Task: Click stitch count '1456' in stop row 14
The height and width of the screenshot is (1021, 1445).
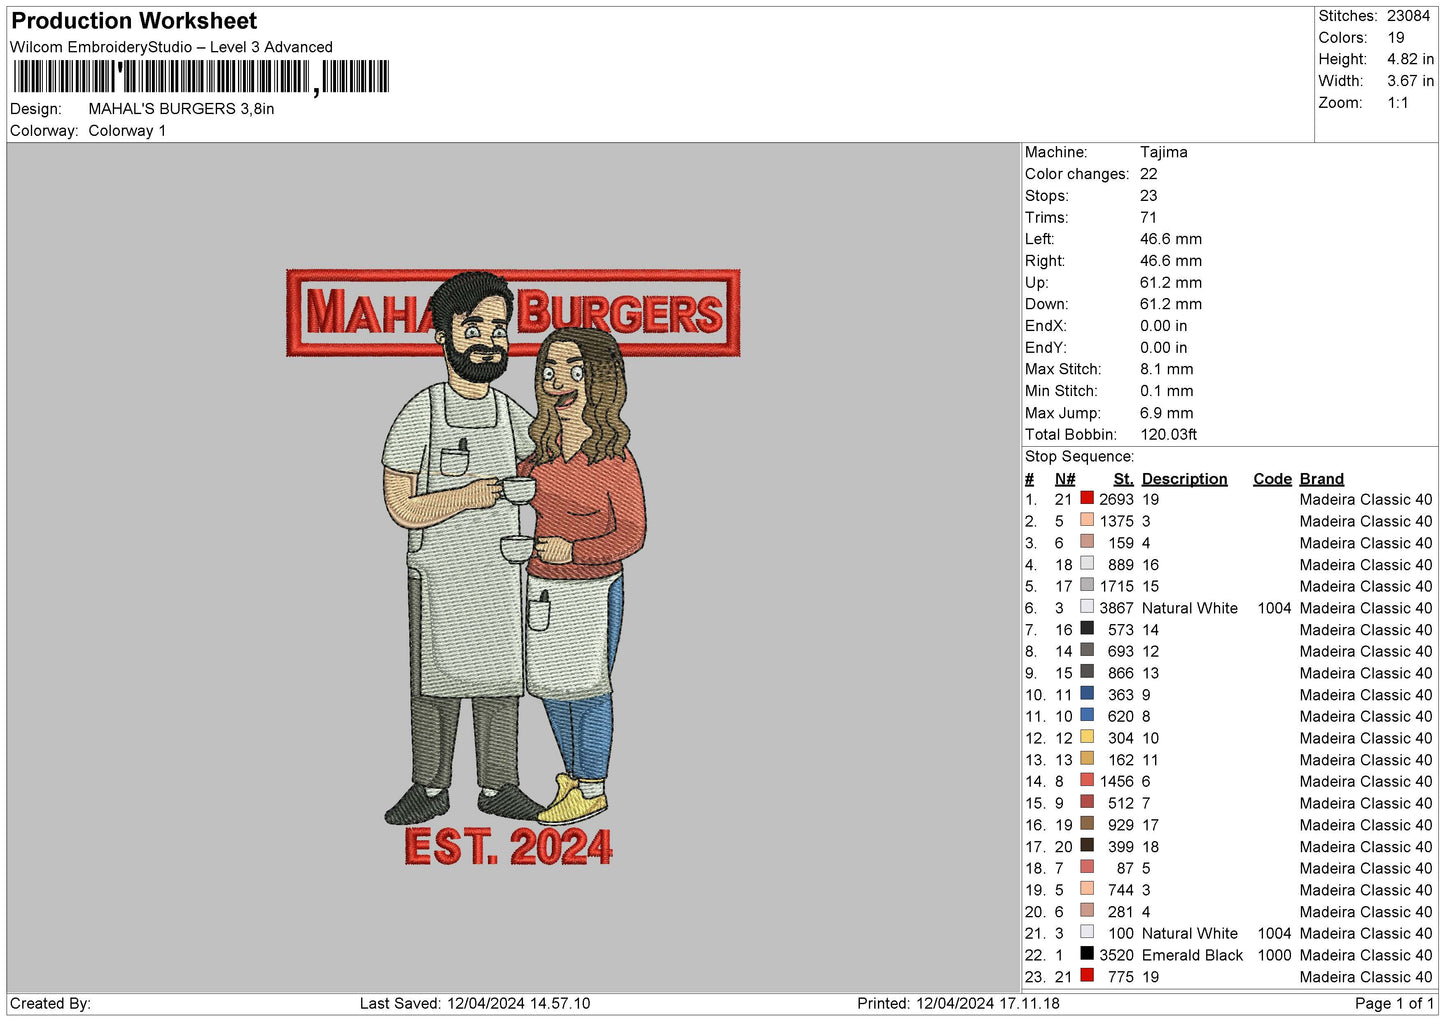Action: click(x=1116, y=781)
